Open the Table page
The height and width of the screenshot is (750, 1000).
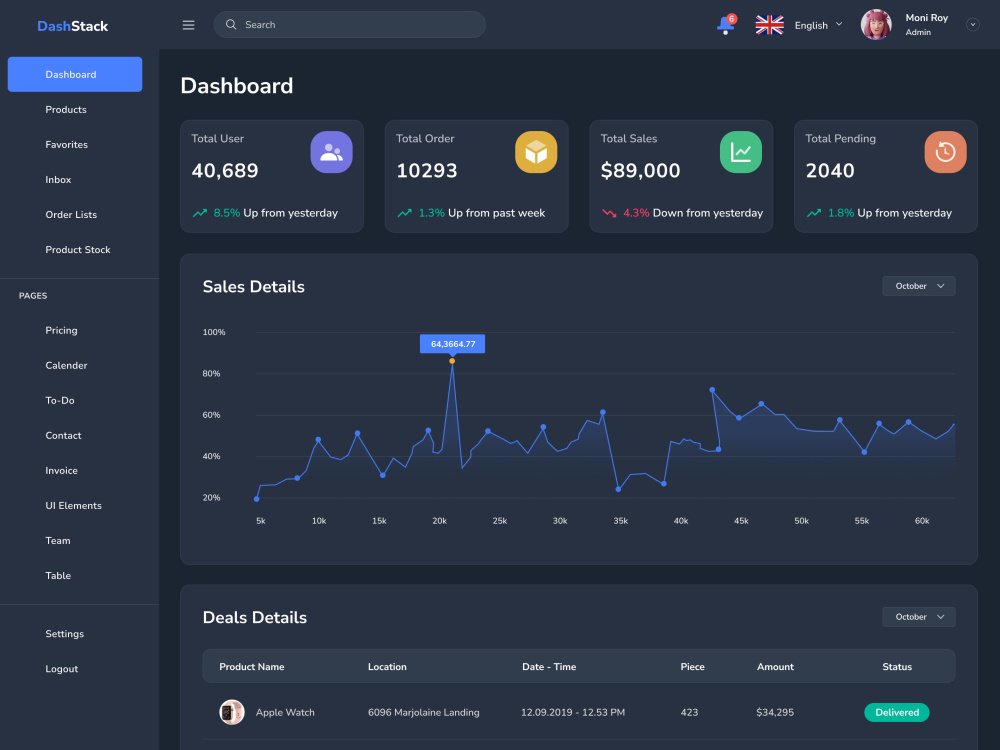tap(58, 576)
